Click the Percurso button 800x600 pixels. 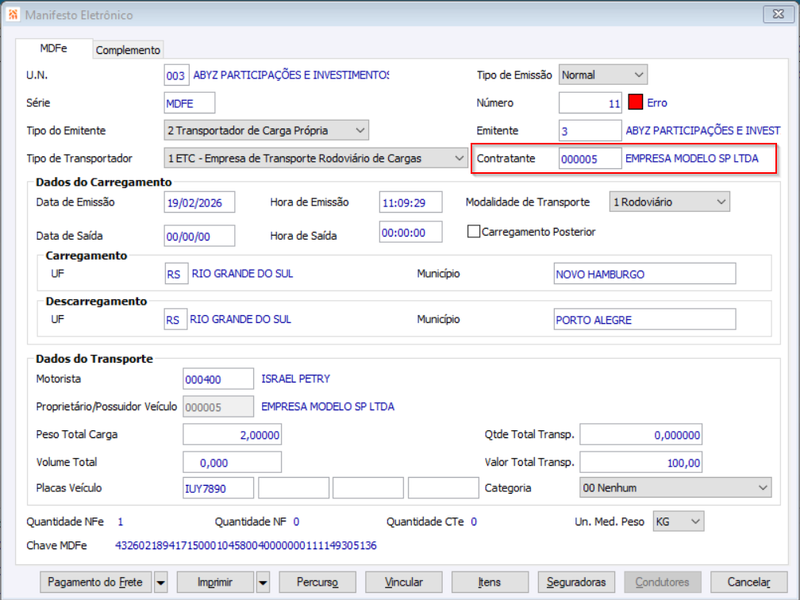tap(317, 582)
